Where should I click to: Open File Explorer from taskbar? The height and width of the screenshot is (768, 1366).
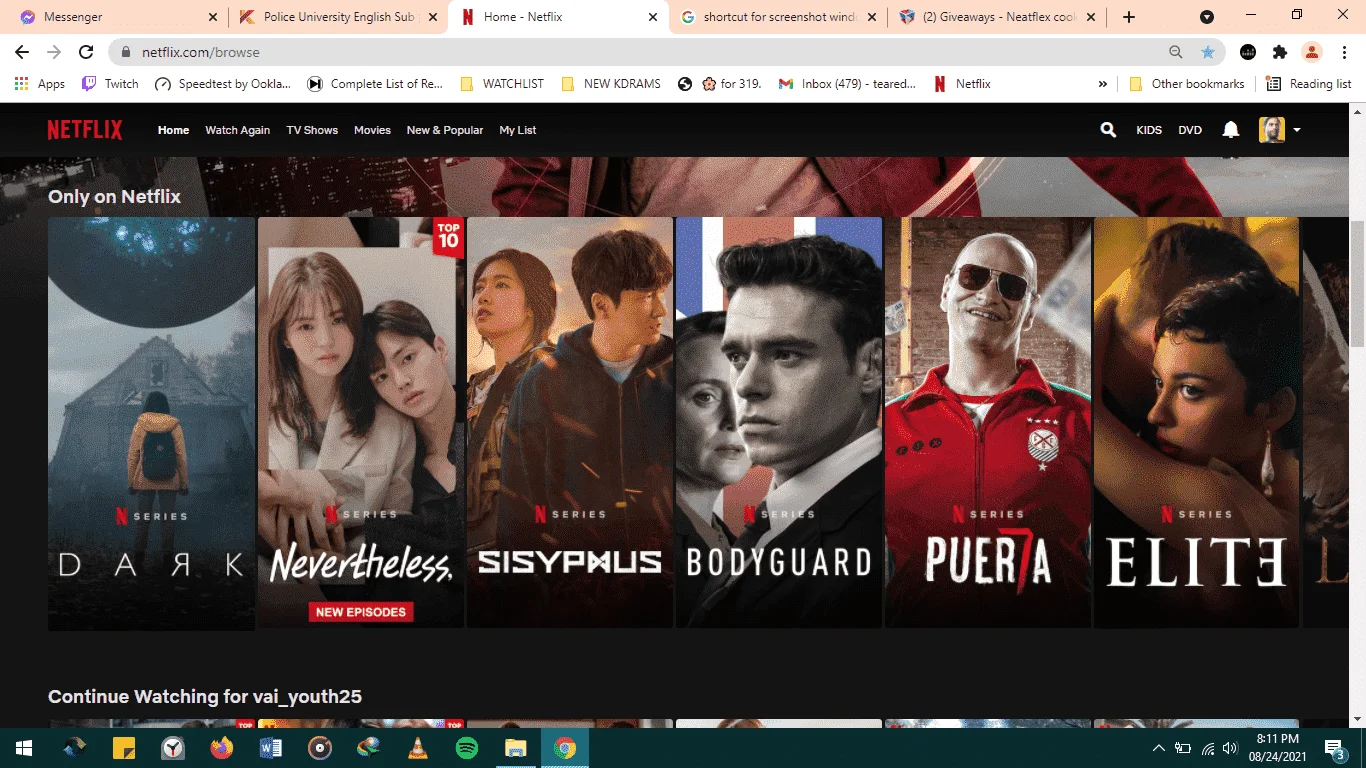click(x=516, y=748)
